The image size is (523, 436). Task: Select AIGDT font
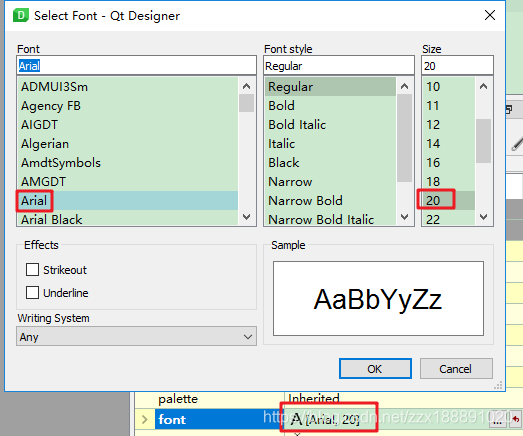tap(128, 125)
